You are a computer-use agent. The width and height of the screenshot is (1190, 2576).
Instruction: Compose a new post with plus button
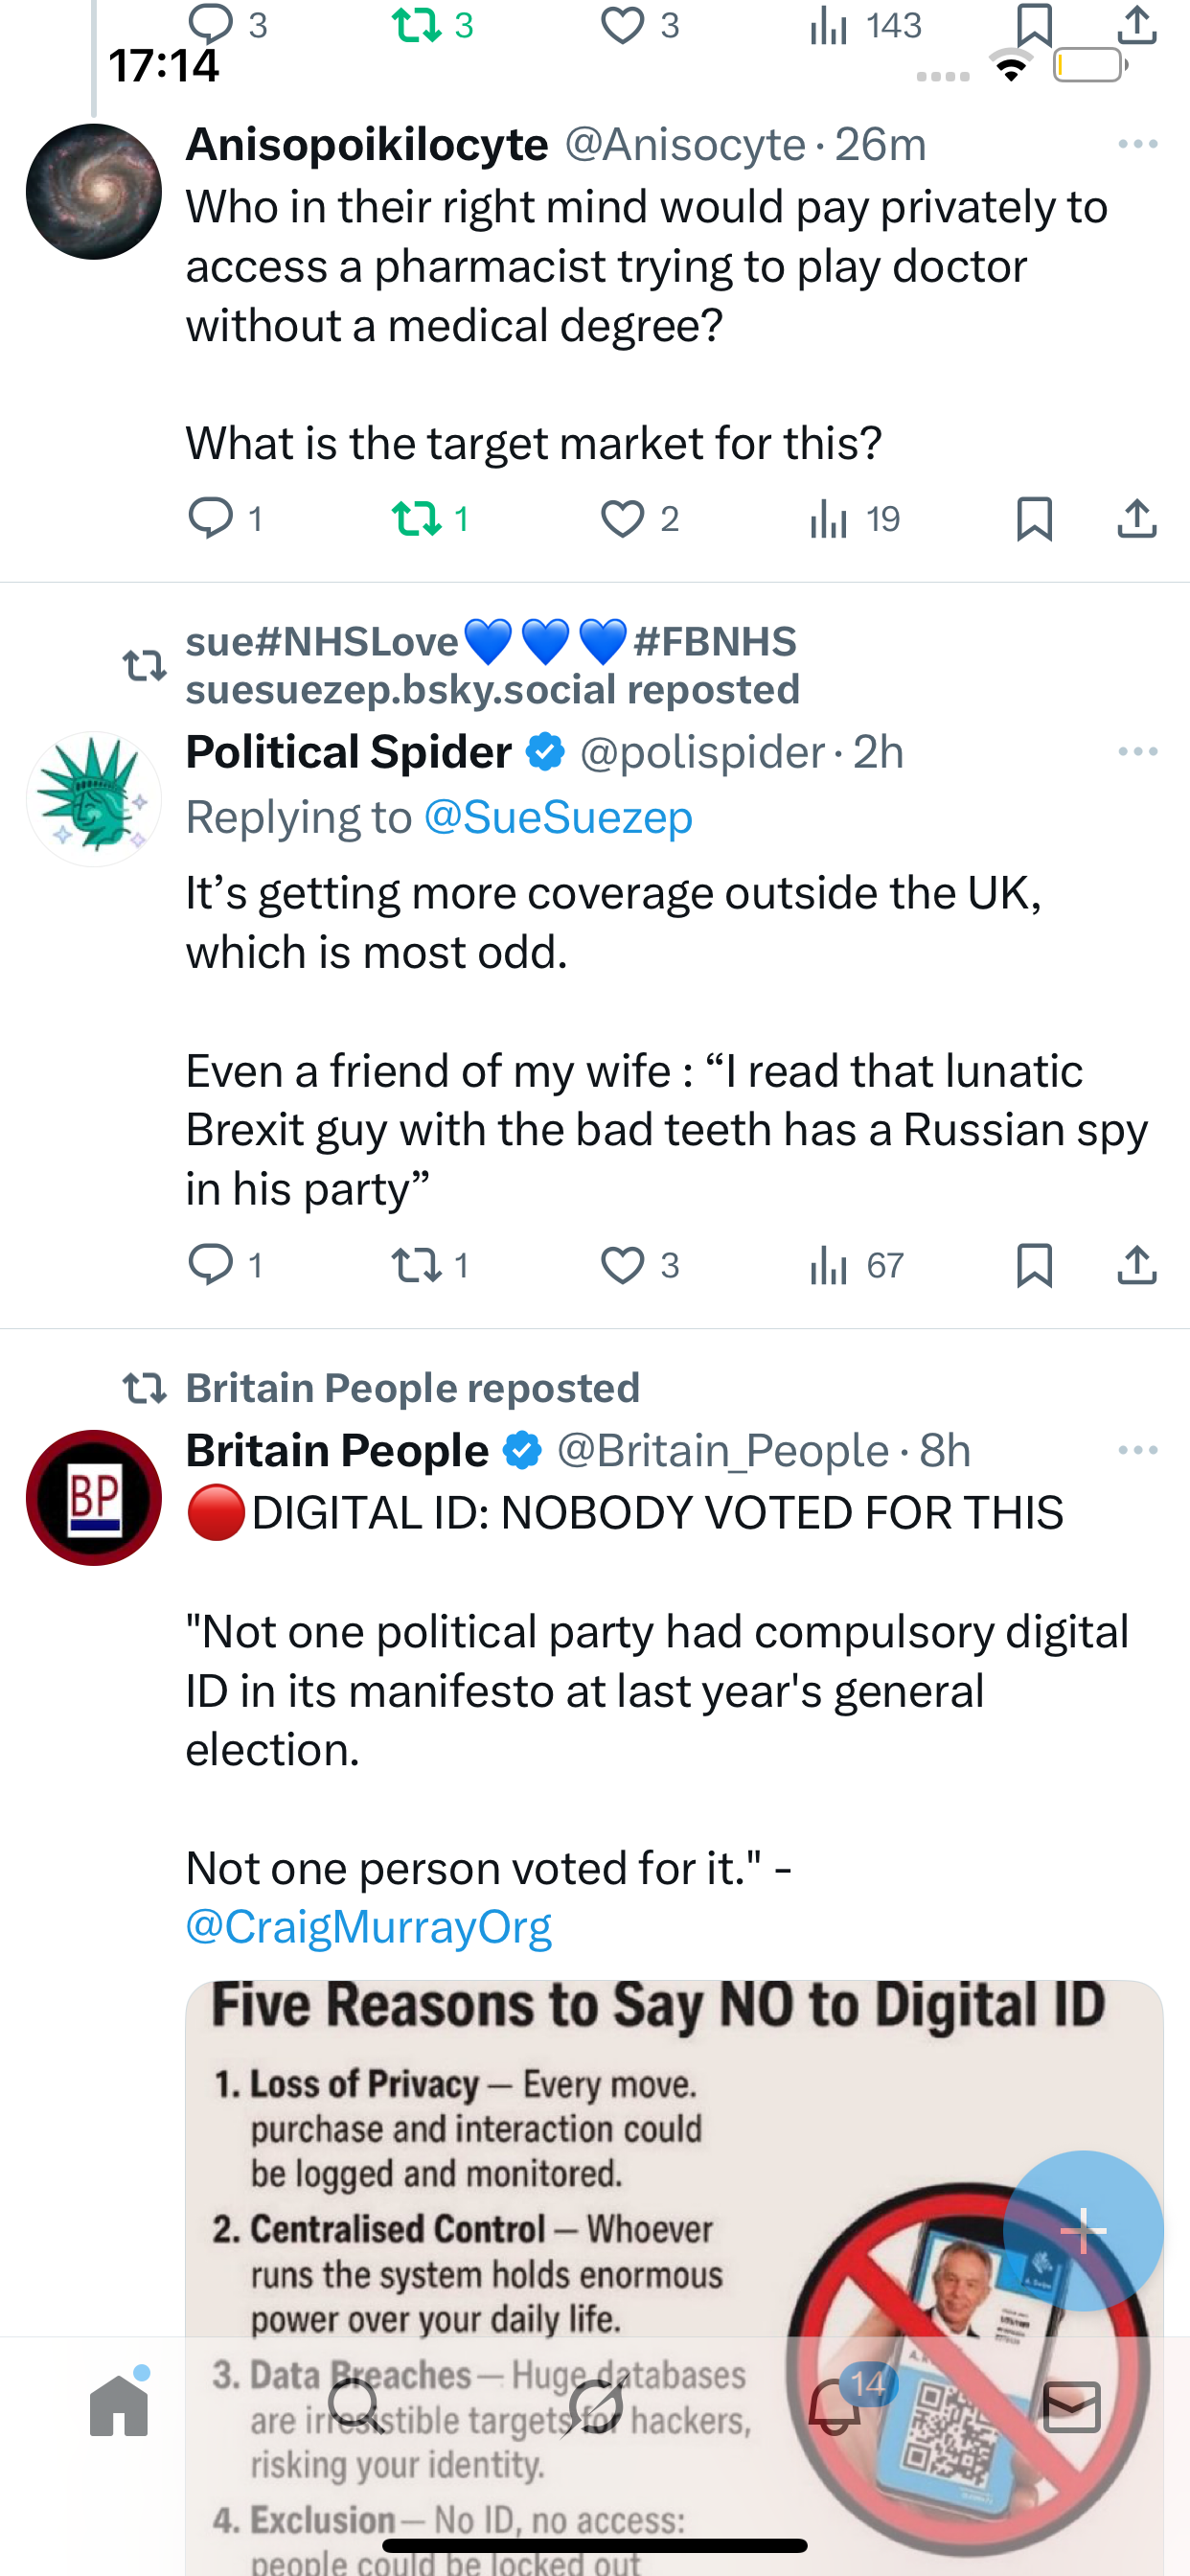[x=1083, y=2230]
